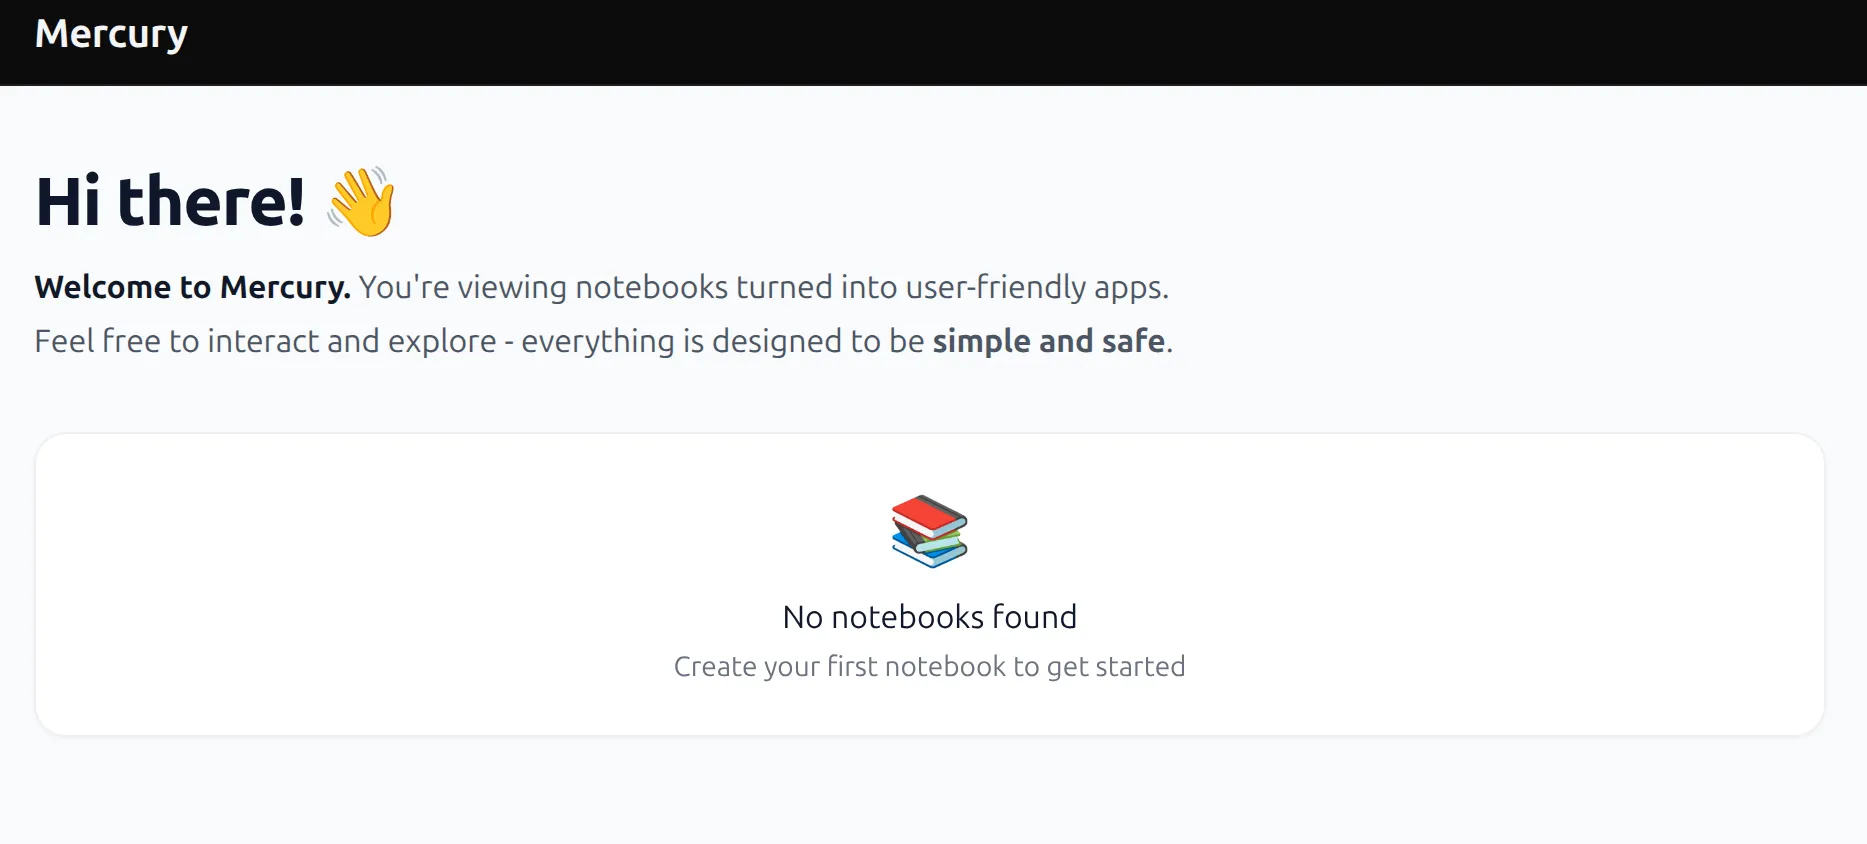Click "Create your first notebook to get started"

[929, 667]
